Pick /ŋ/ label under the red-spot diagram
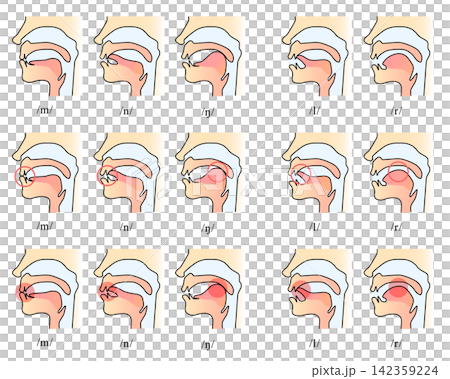Viewport: 450px width, 379px height. tap(208, 344)
